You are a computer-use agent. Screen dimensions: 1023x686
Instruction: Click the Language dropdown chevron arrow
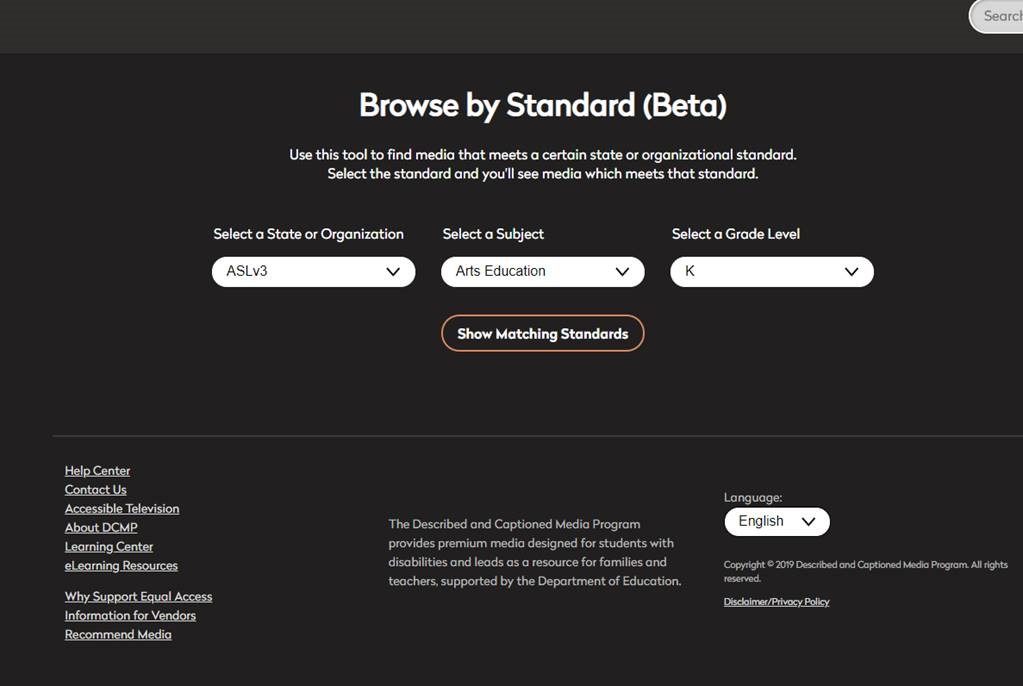(809, 521)
